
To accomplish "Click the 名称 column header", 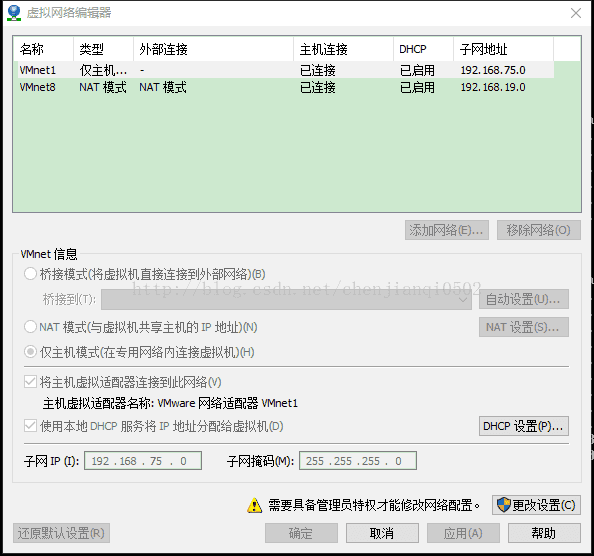I will pyautogui.click(x=43, y=49).
